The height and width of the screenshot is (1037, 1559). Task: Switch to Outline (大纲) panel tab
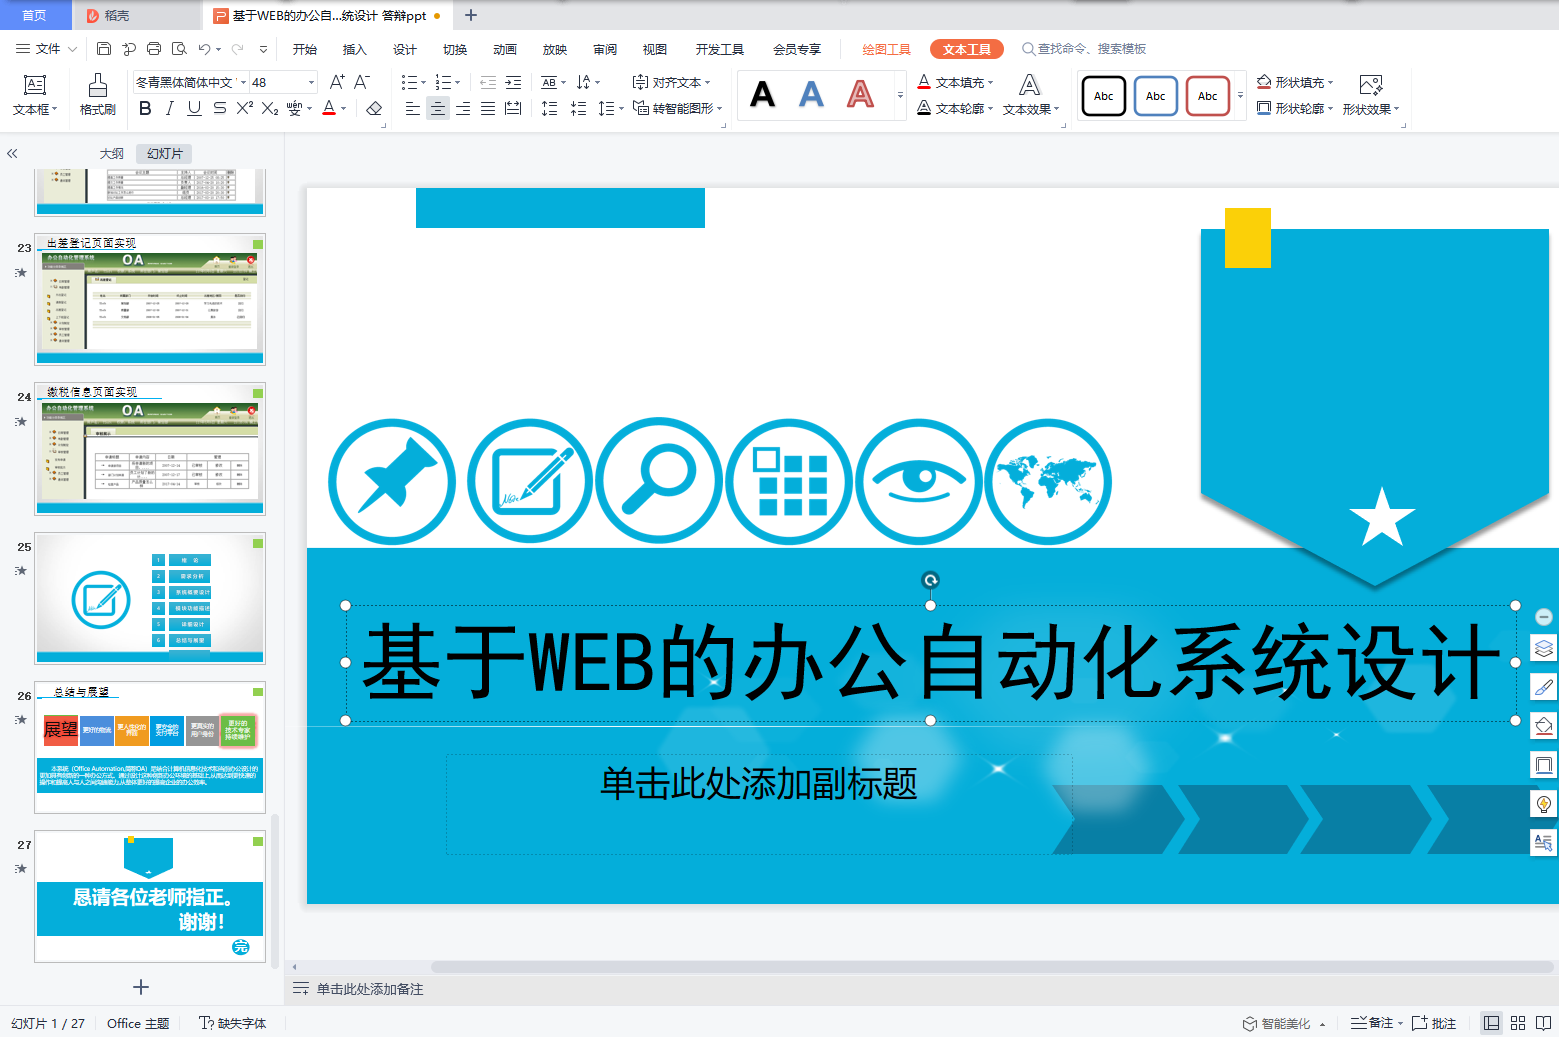(x=112, y=153)
